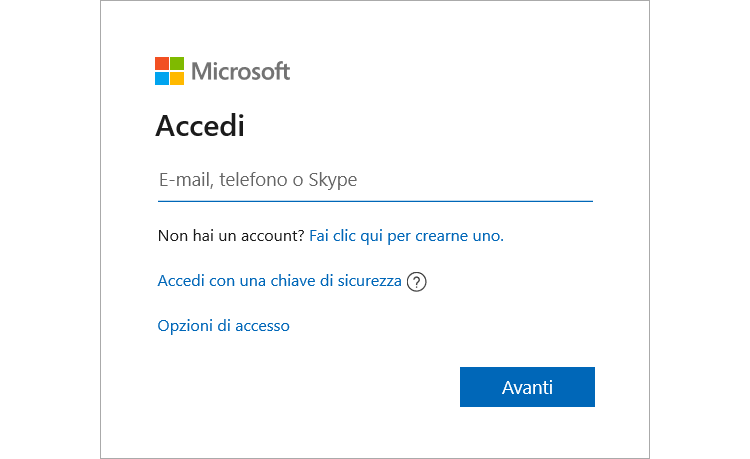Click the 'Non hai un account?' text

click(231, 236)
